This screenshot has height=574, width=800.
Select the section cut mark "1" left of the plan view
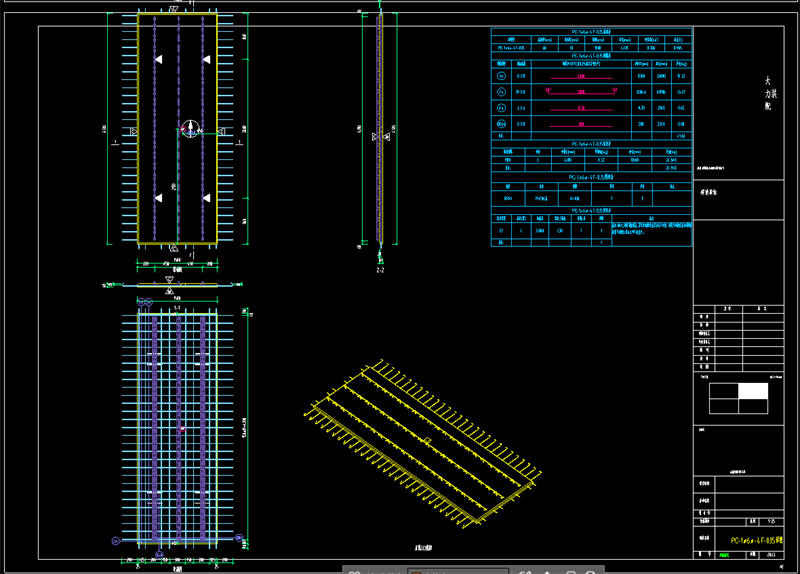[115, 142]
